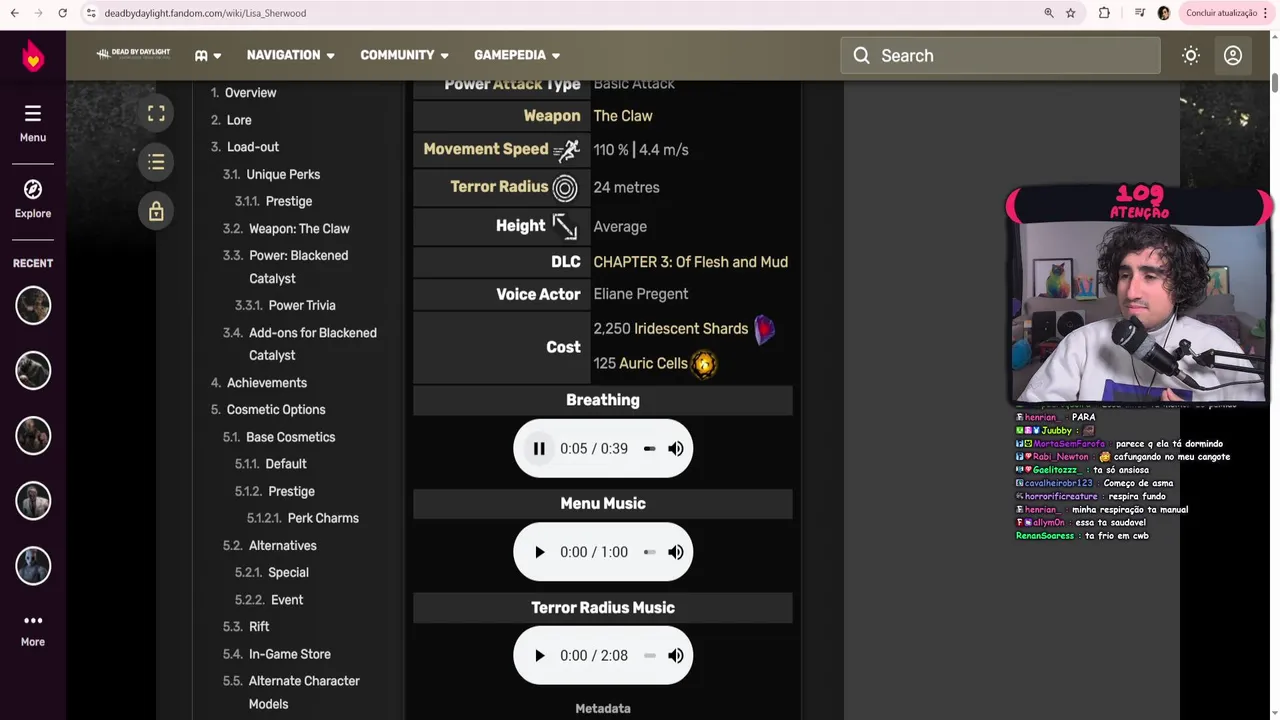
Task: Jump to Lore section
Action: 239,120
